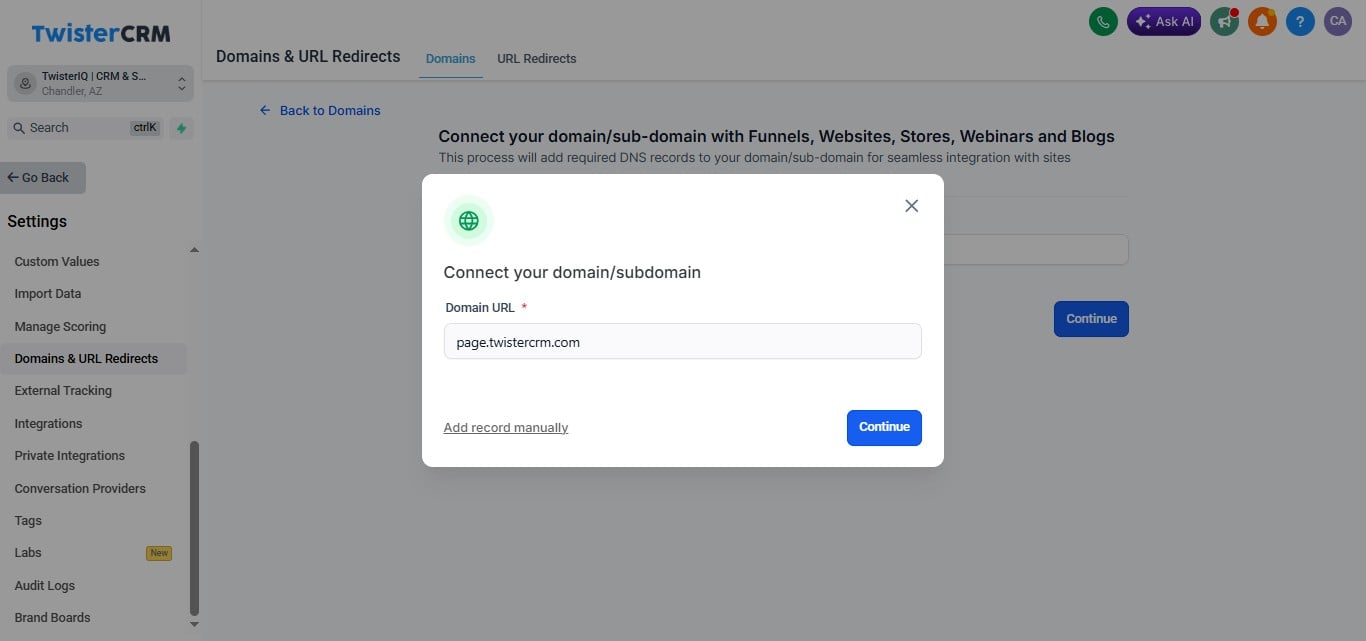Image resolution: width=1366 pixels, height=641 pixels.
Task: Expand the TwisterIQ account switcher
Action: click(x=100, y=83)
